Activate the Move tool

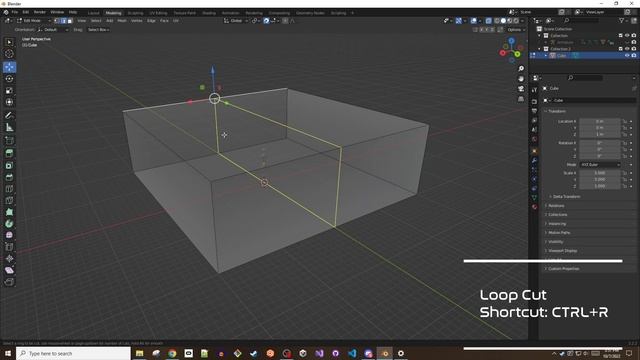(9, 67)
